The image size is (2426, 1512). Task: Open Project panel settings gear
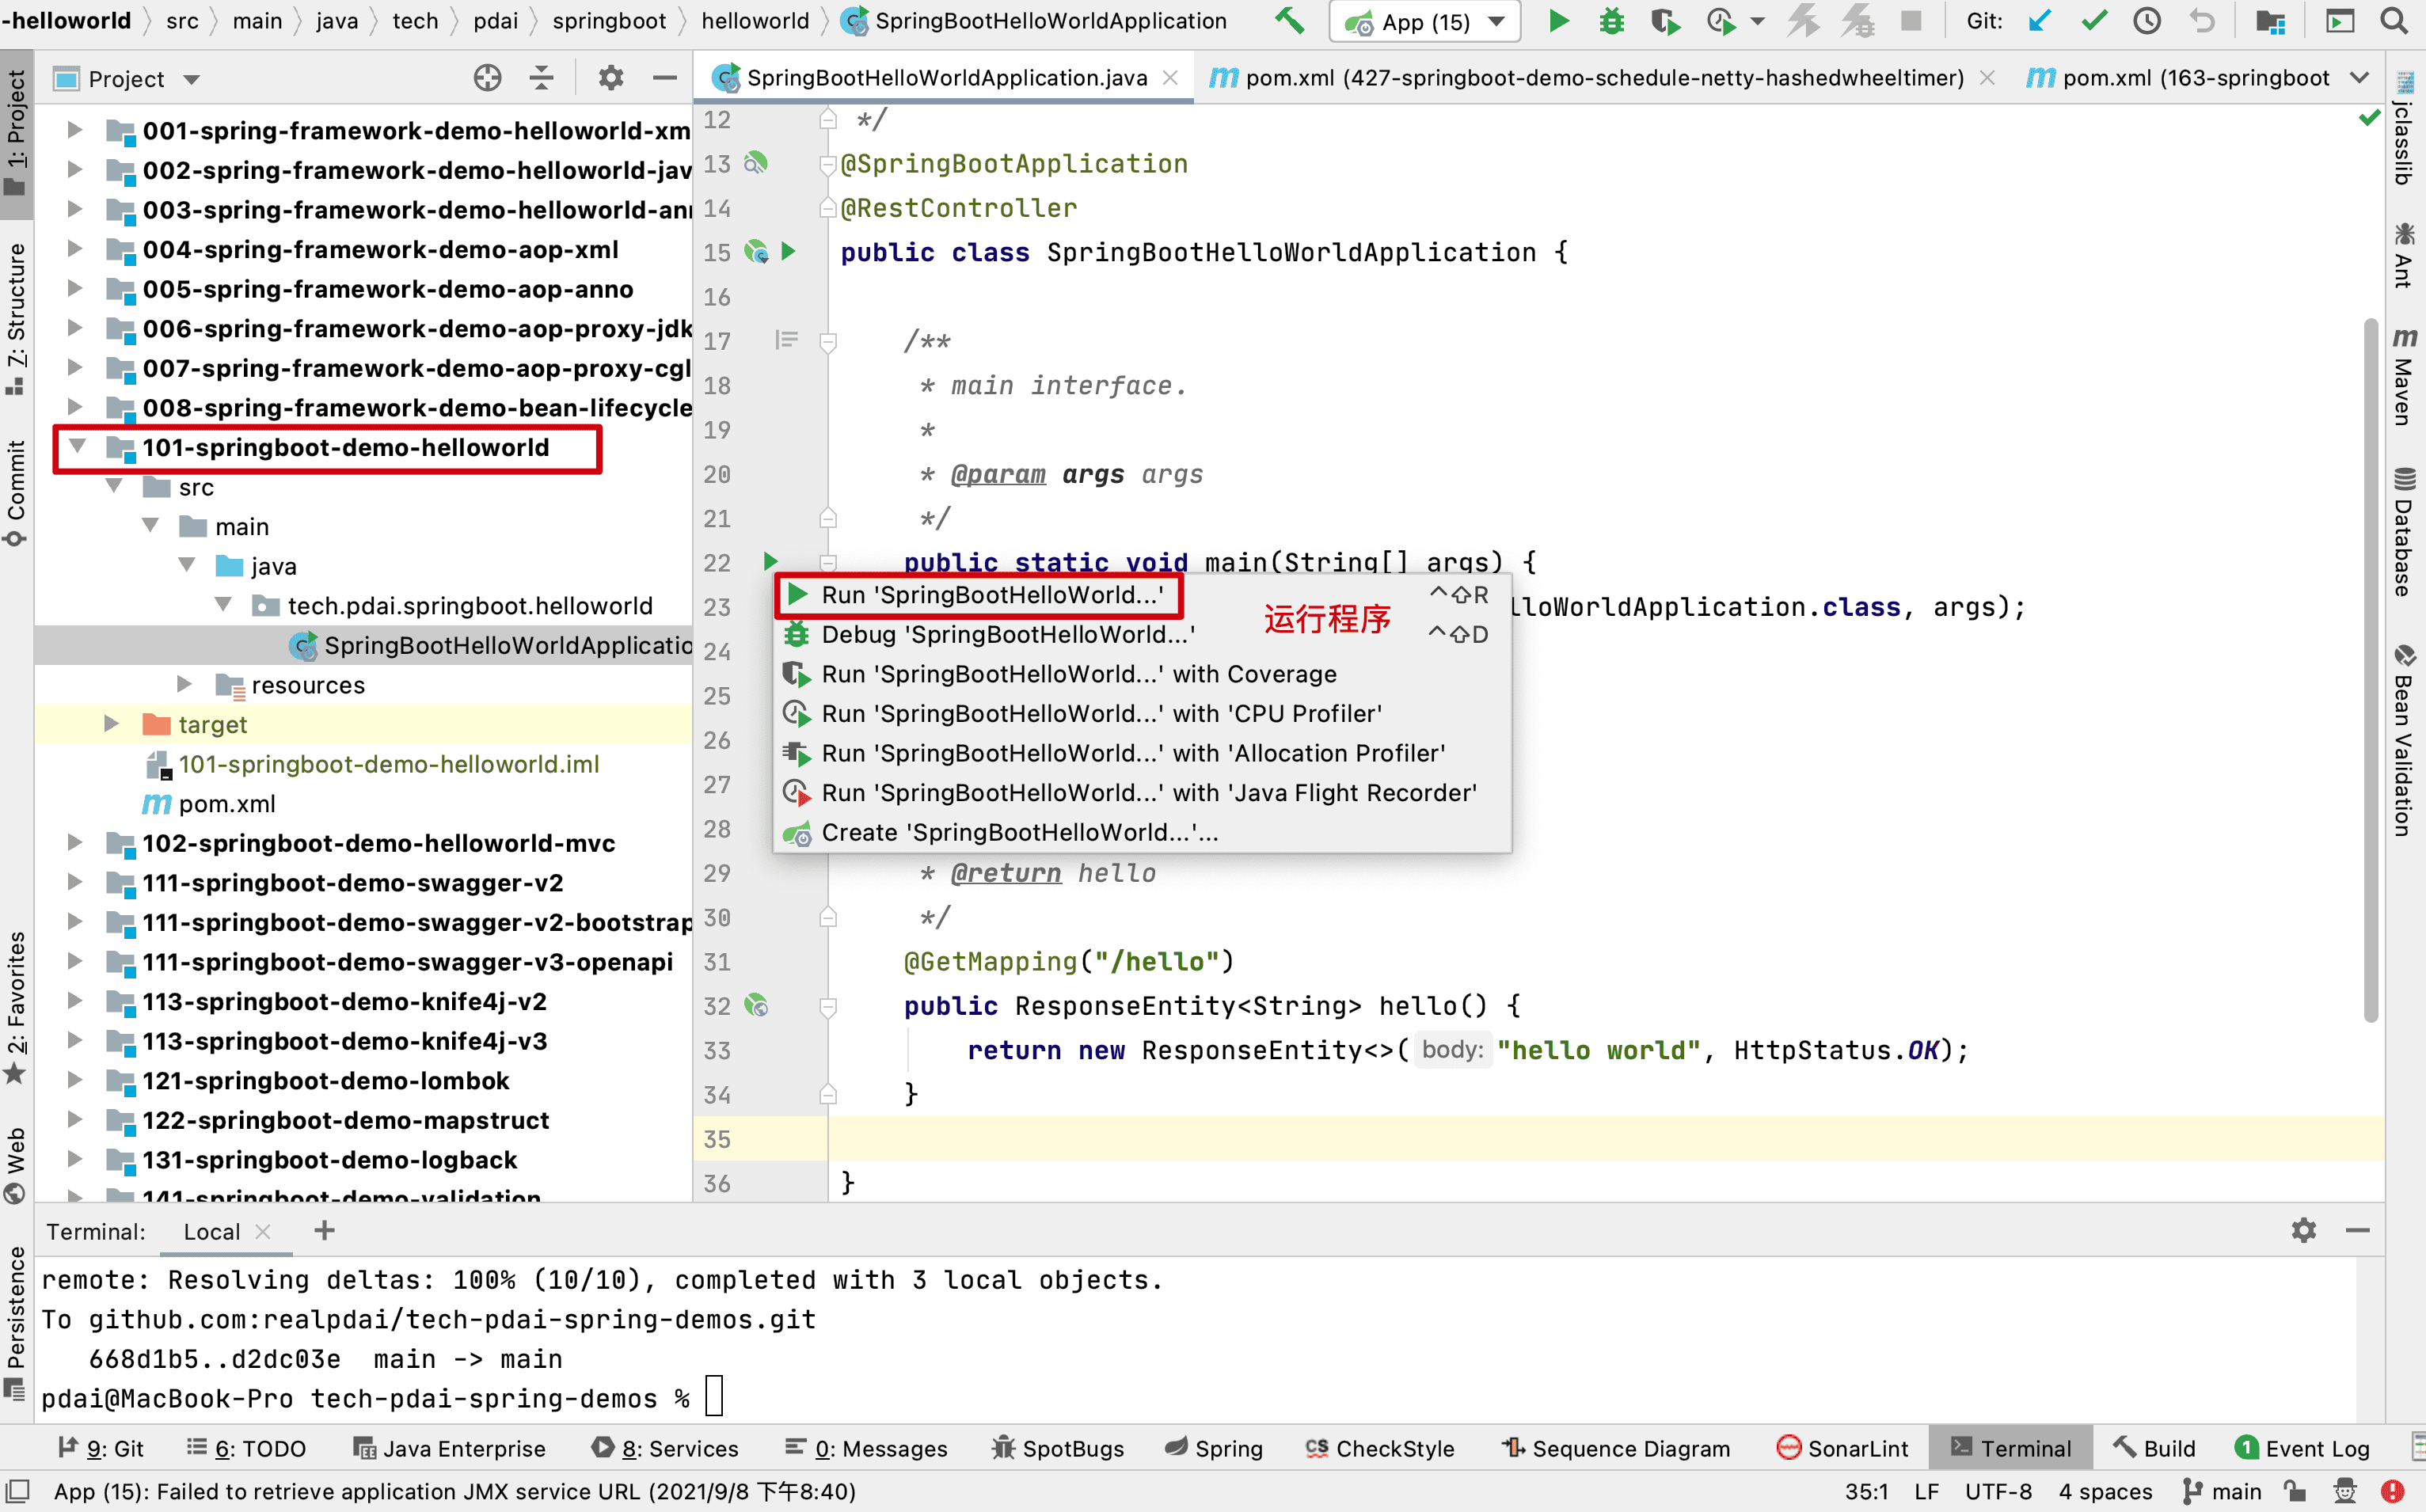[610, 78]
